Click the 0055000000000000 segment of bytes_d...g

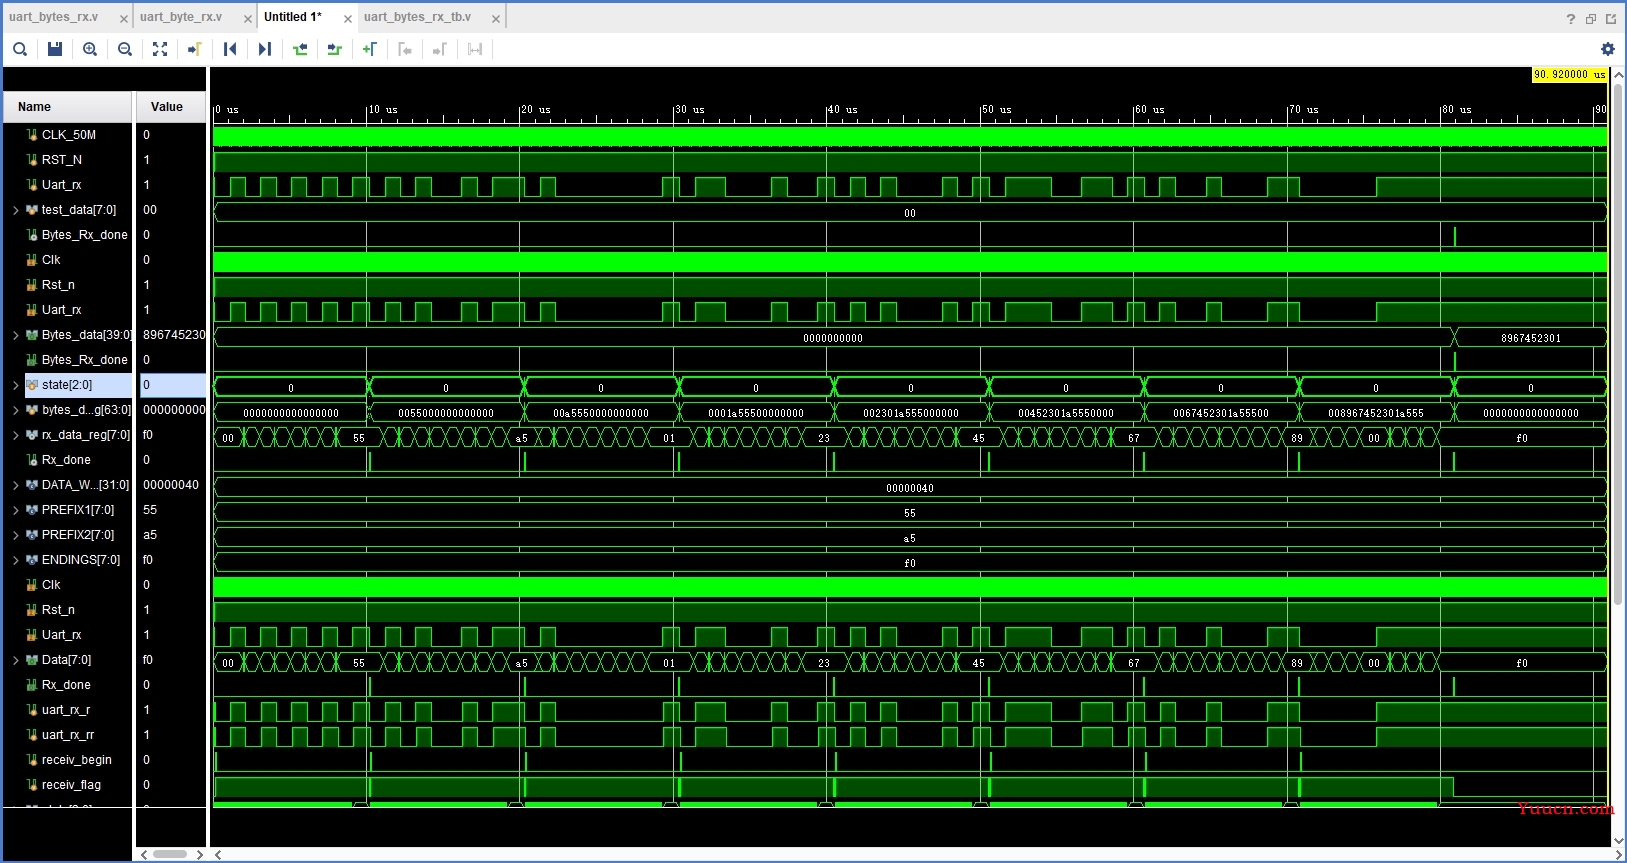446,413
